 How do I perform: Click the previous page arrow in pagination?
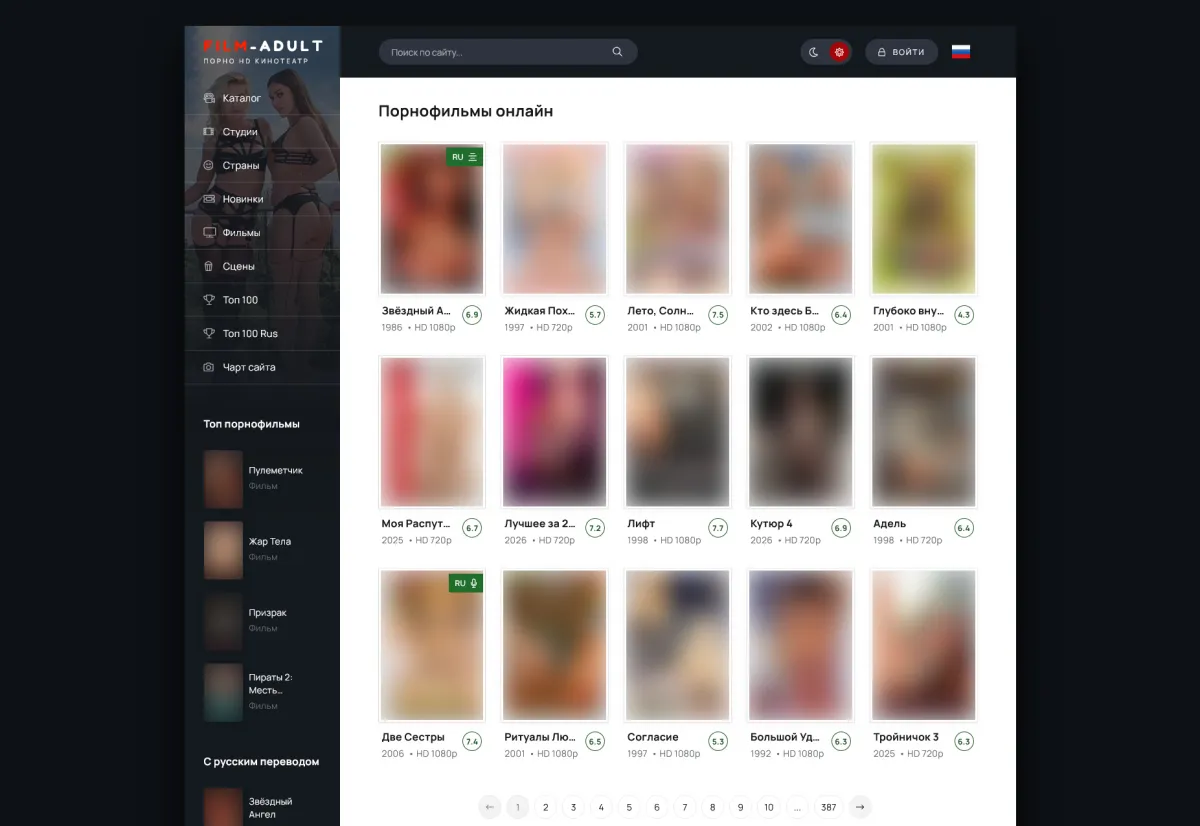pos(490,807)
